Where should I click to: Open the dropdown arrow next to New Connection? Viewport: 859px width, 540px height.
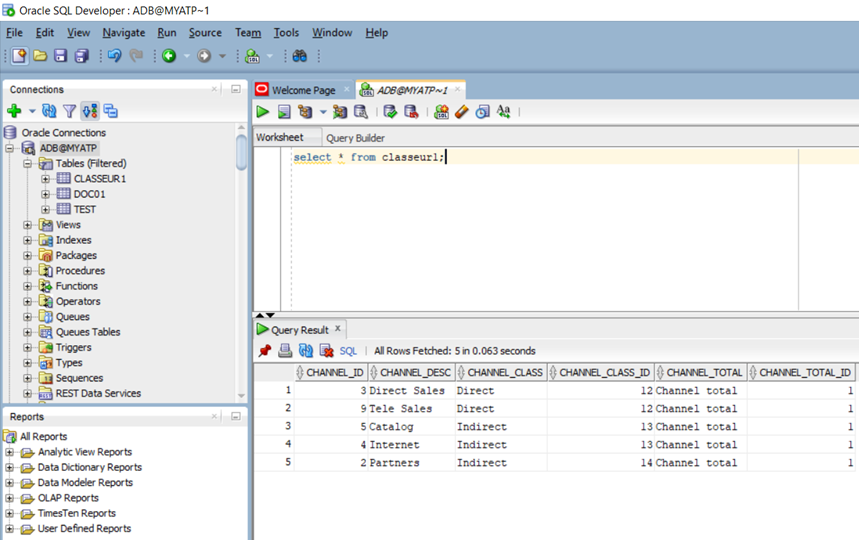pos(32,111)
